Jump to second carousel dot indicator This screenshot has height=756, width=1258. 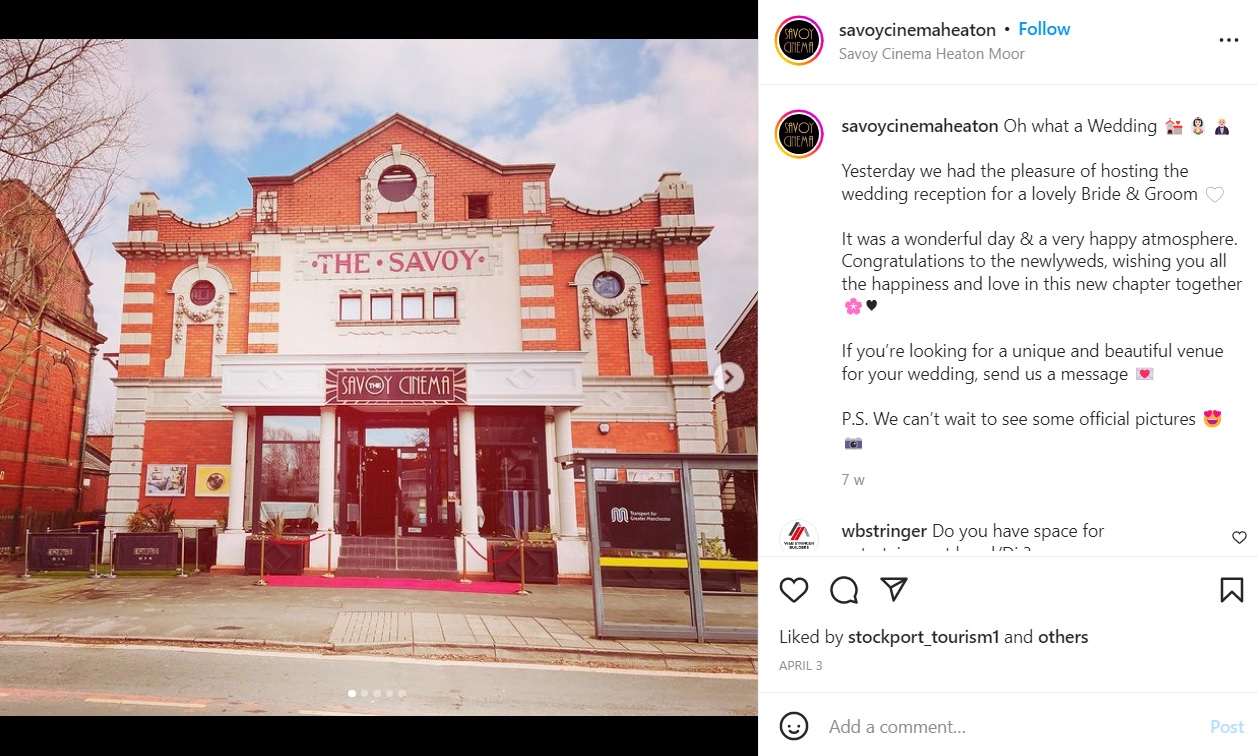click(x=364, y=693)
